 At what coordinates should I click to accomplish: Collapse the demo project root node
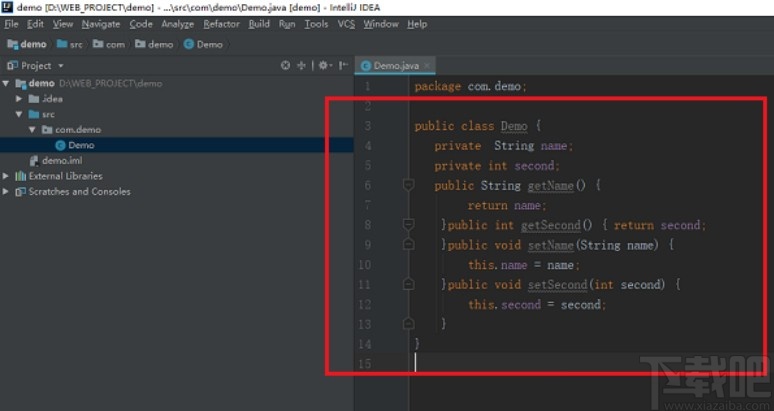click(x=6, y=83)
